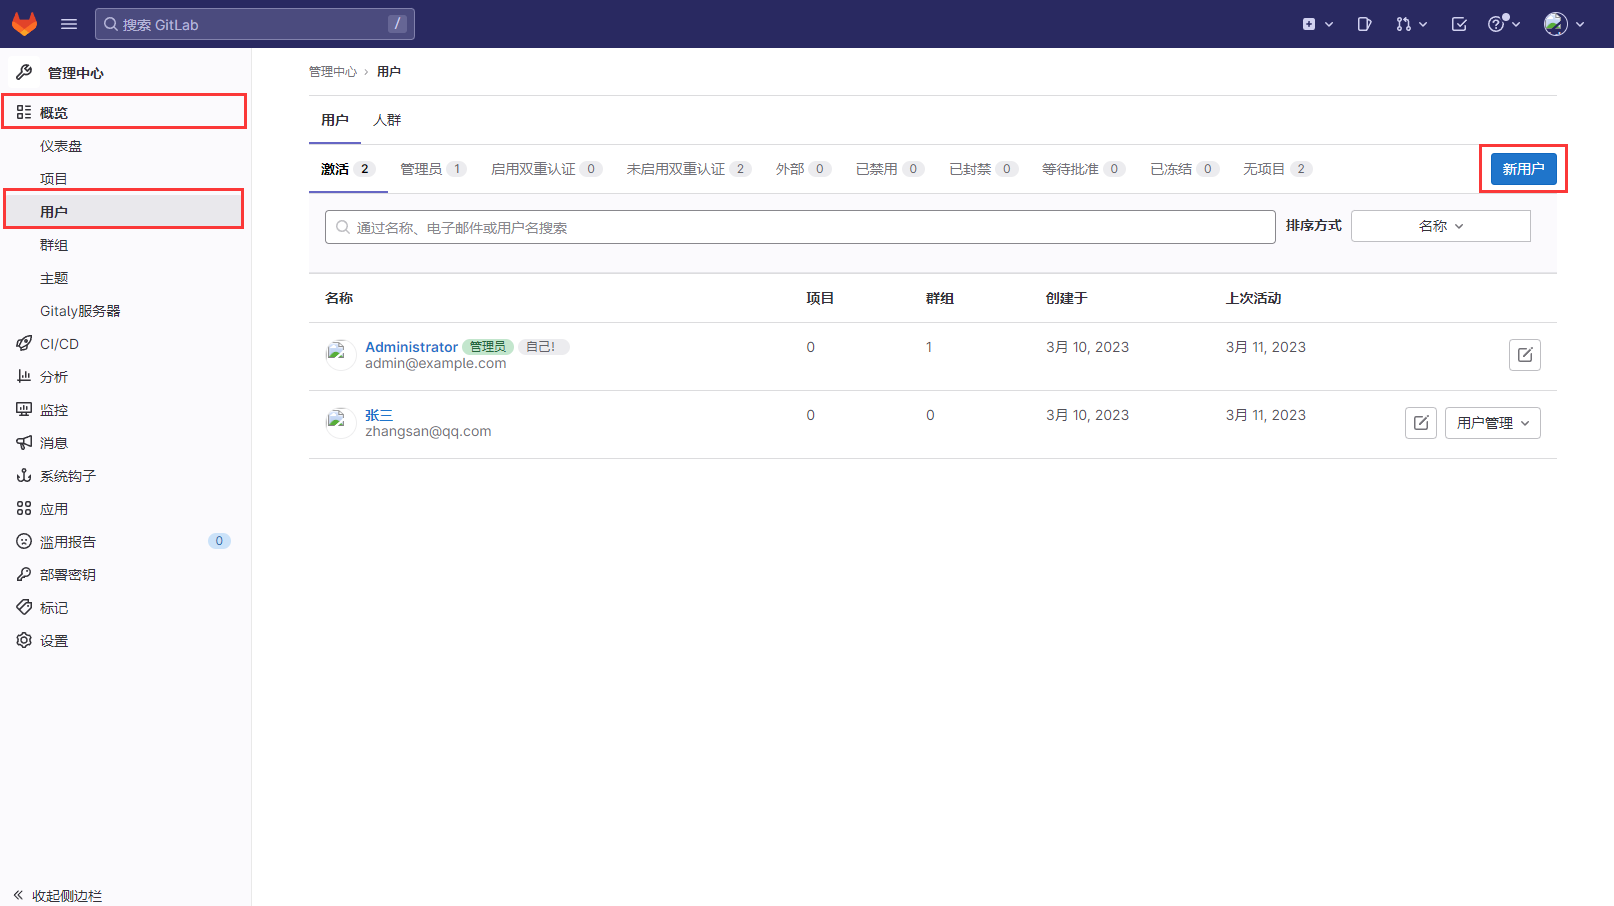This screenshot has height=906, width=1614.
Task: Open the Administrator user link
Action: click(411, 347)
